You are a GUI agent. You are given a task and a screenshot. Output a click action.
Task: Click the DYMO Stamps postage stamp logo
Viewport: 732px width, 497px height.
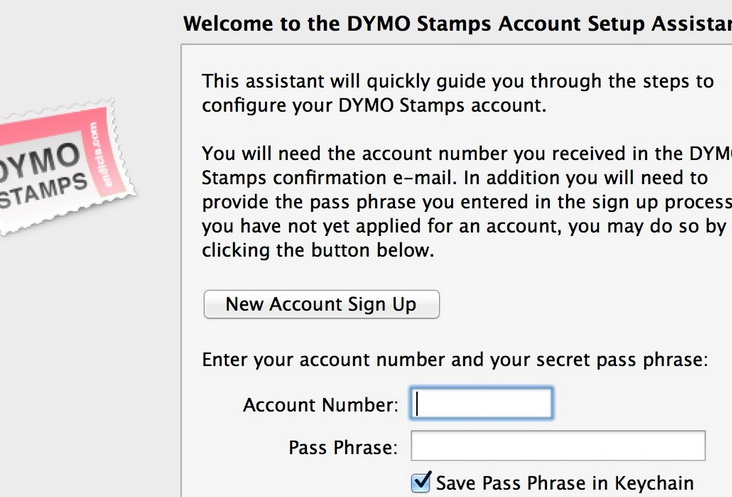coord(62,172)
